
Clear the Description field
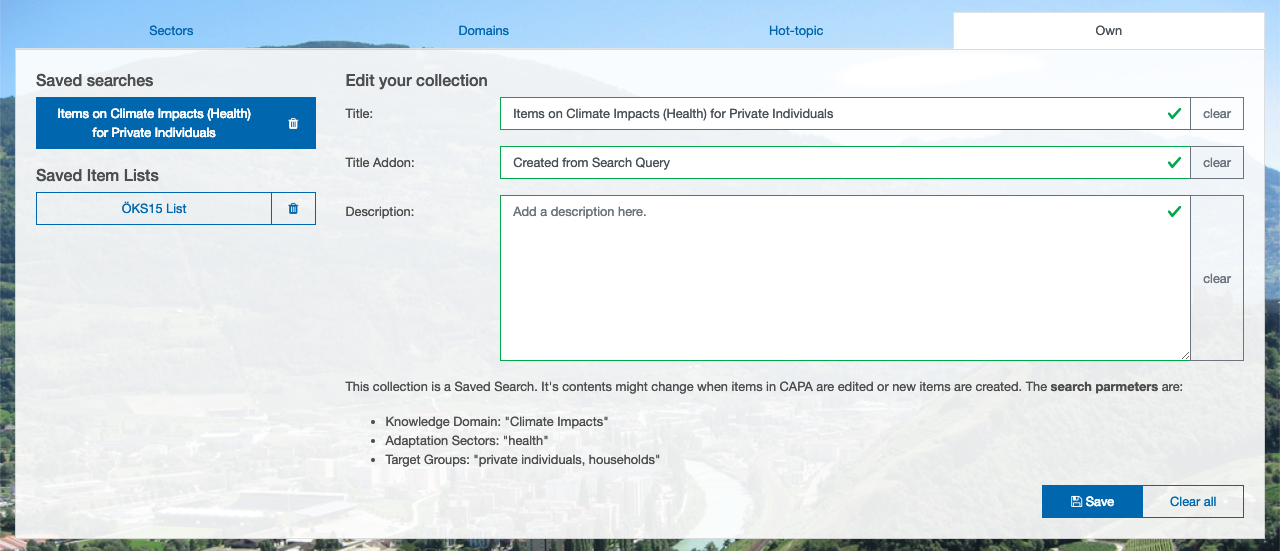click(x=1216, y=279)
